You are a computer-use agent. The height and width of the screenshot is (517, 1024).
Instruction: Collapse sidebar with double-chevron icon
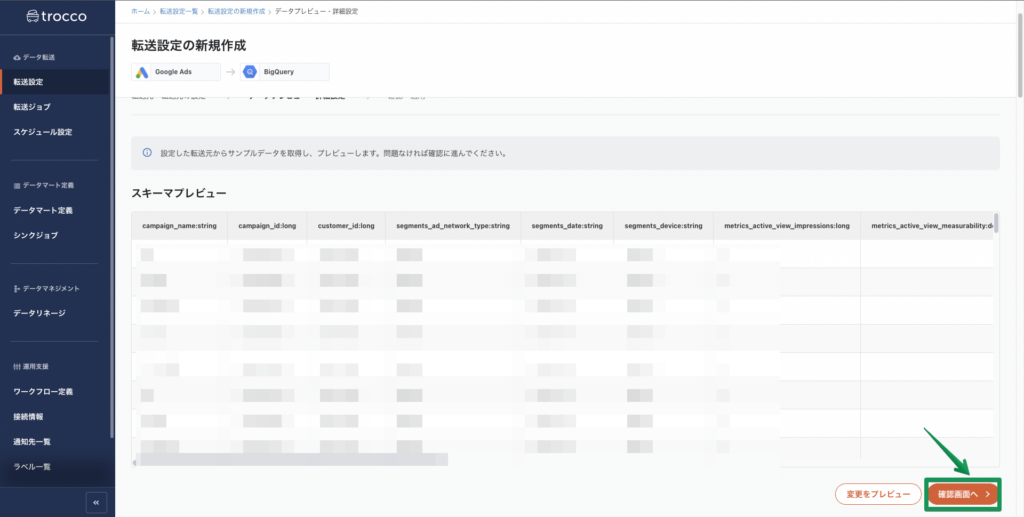click(96, 502)
